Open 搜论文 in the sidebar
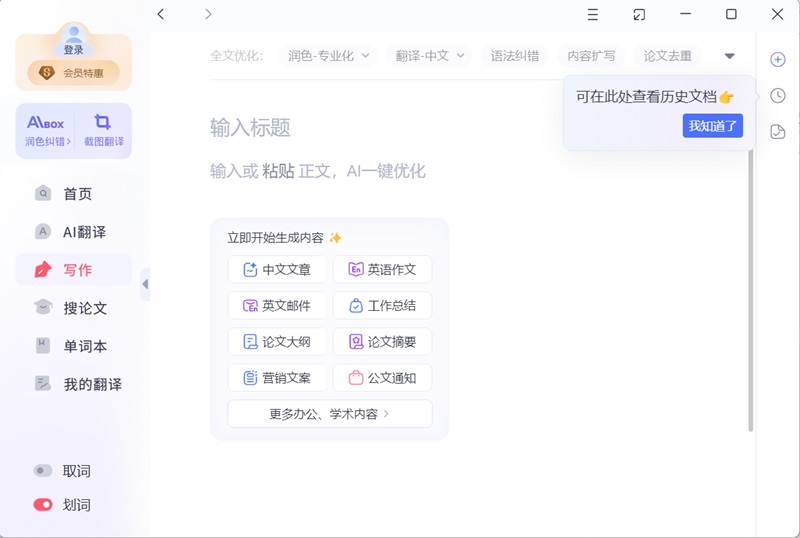This screenshot has height=538, width=800. (73, 308)
